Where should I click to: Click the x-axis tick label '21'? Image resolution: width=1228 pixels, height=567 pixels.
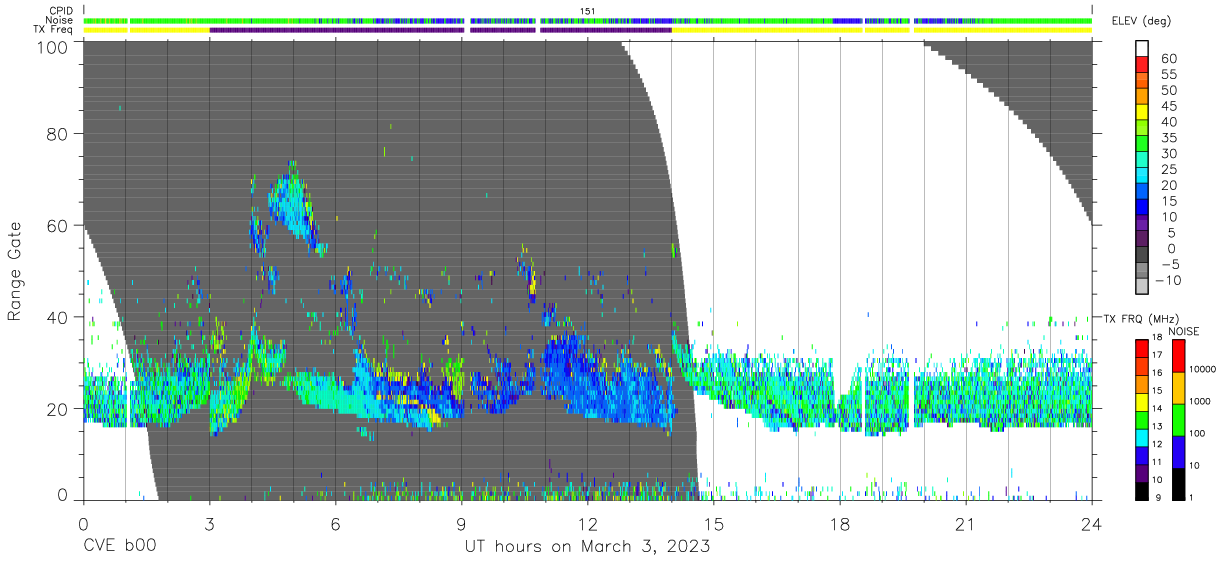click(x=965, y=524)
